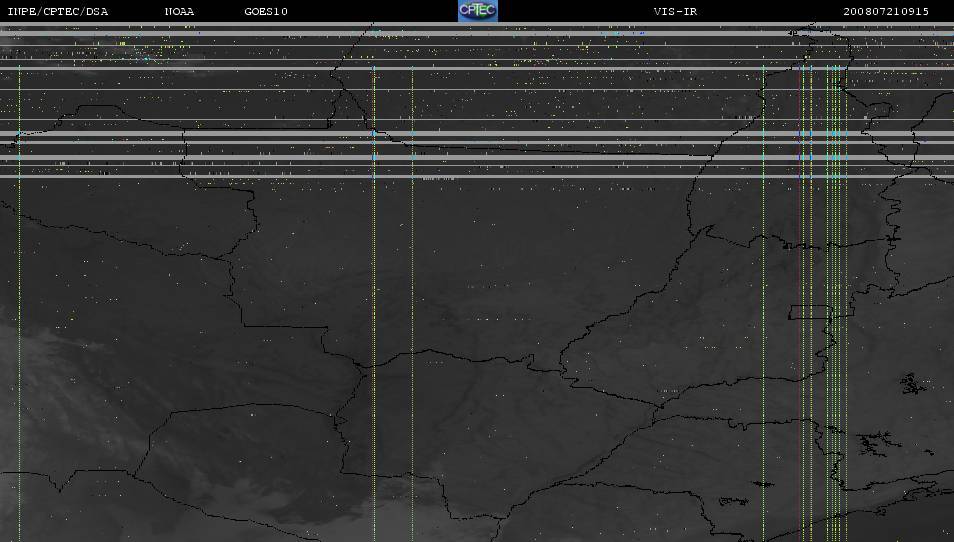The width and height of the screenshot is (954, 542).
Task: Click the border junction where three boundaries meet center
Action: pyautogui.click(x=365, y=367)
